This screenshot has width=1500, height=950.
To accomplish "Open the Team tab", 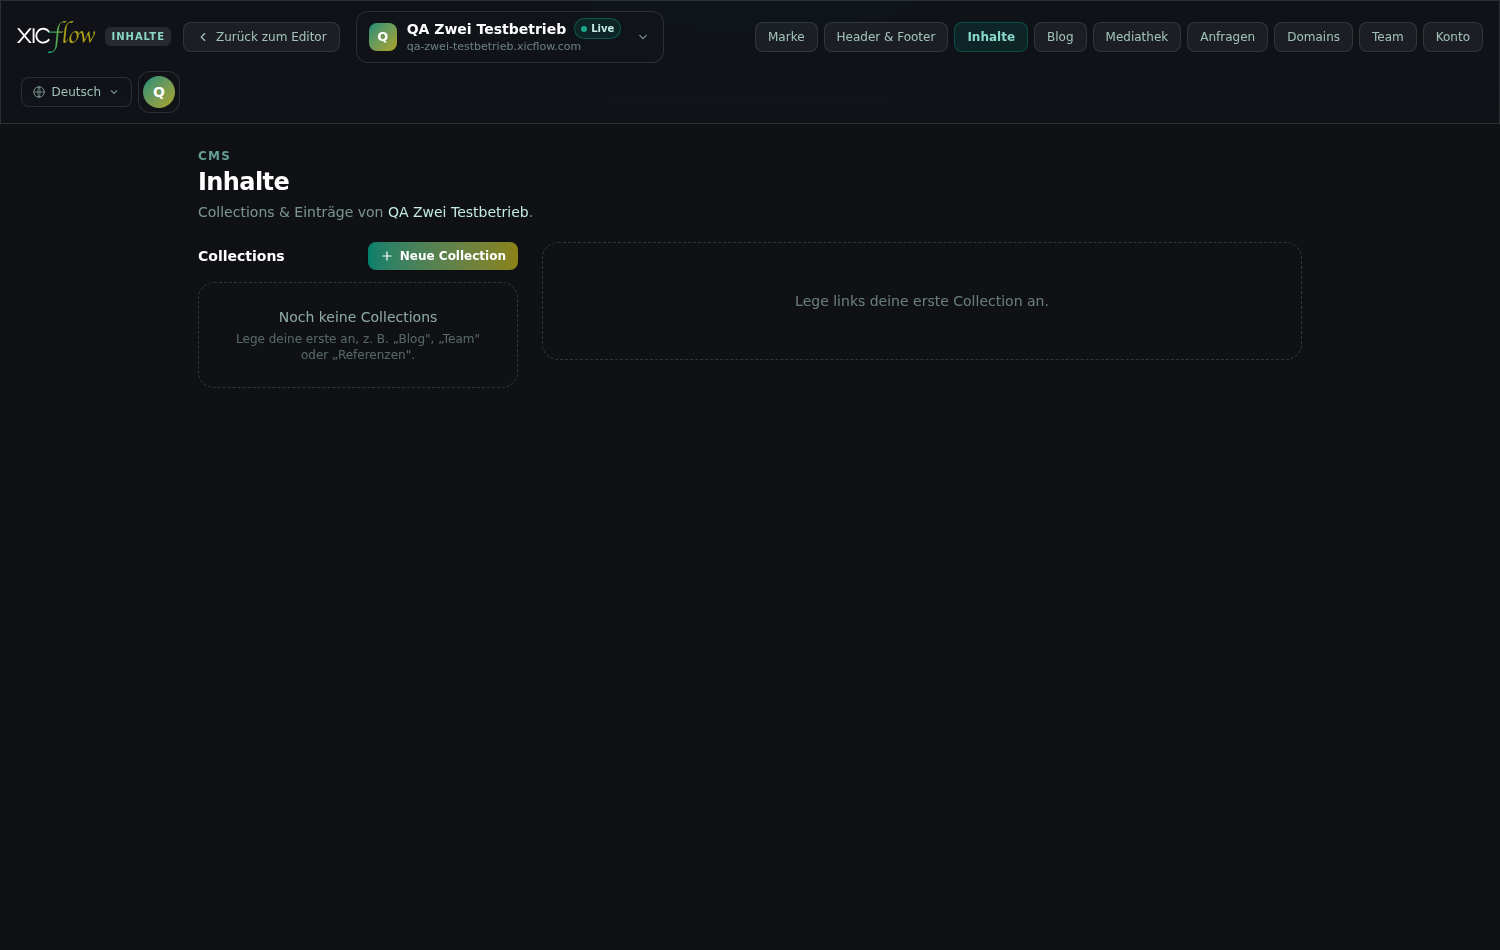I will tap(1388, 37).
